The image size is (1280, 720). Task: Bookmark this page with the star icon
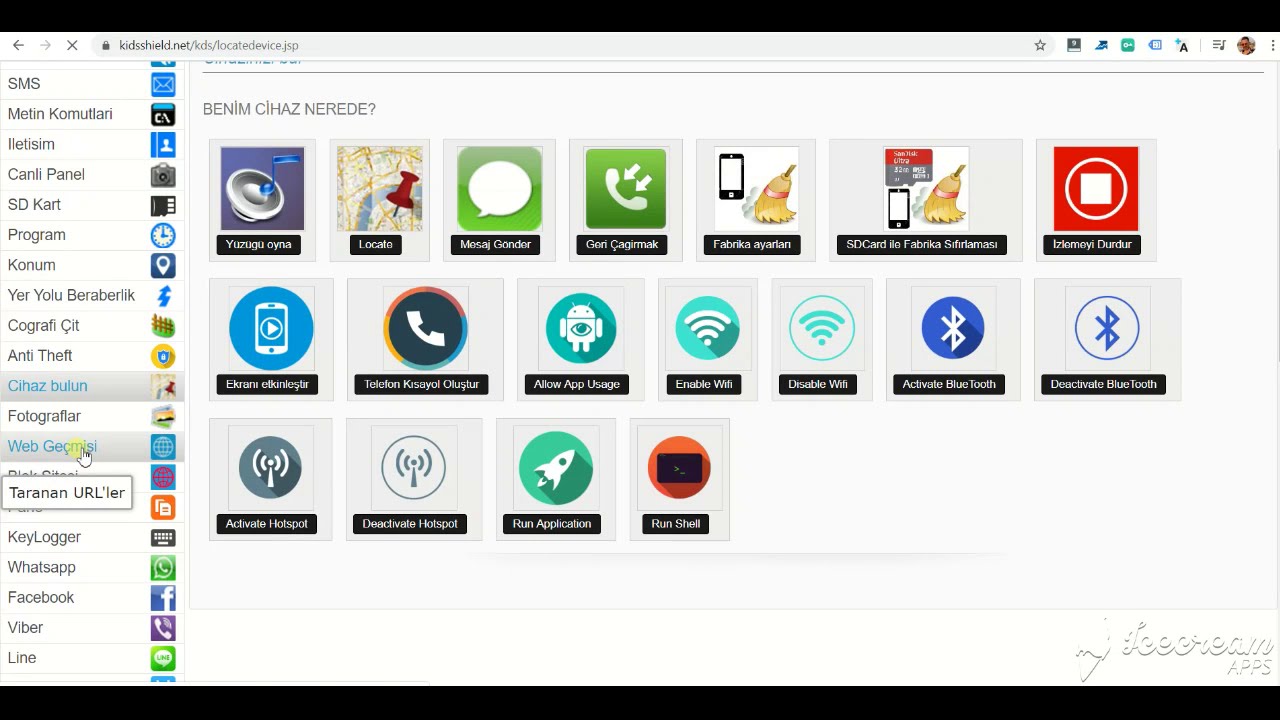click(x=1040, y=45)
